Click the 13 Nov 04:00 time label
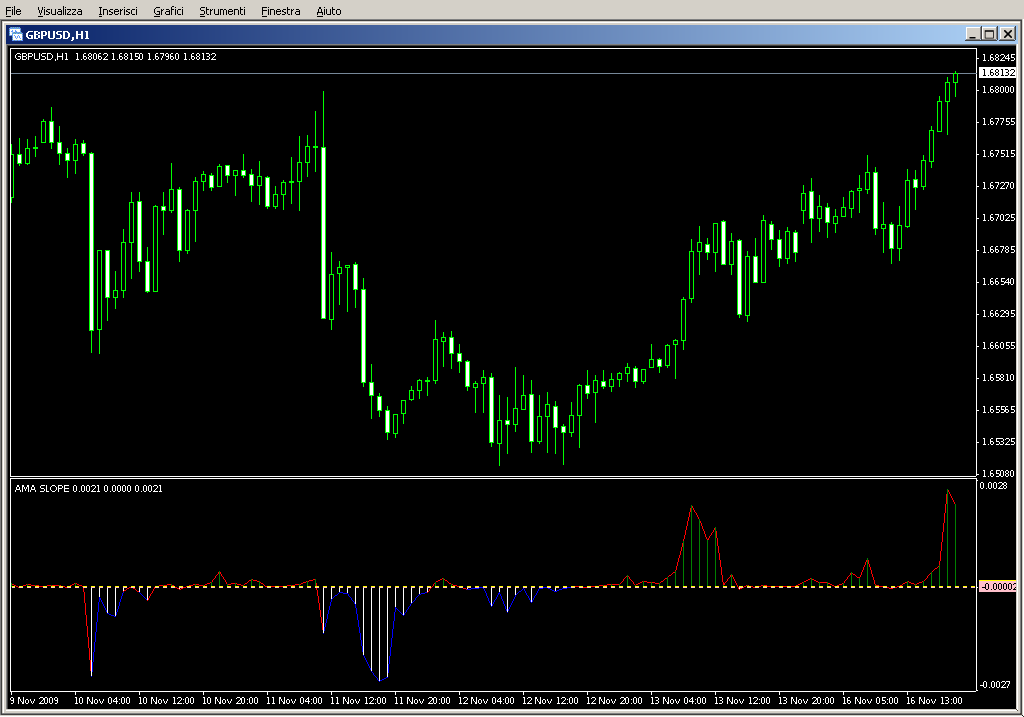 (678, 701)
